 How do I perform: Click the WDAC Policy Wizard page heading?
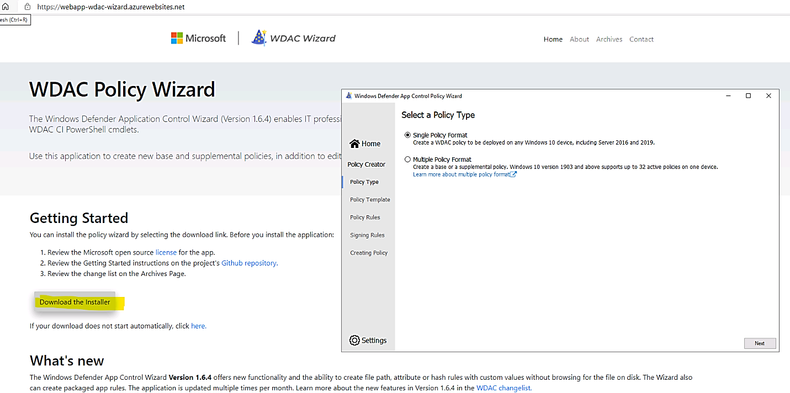122,90
